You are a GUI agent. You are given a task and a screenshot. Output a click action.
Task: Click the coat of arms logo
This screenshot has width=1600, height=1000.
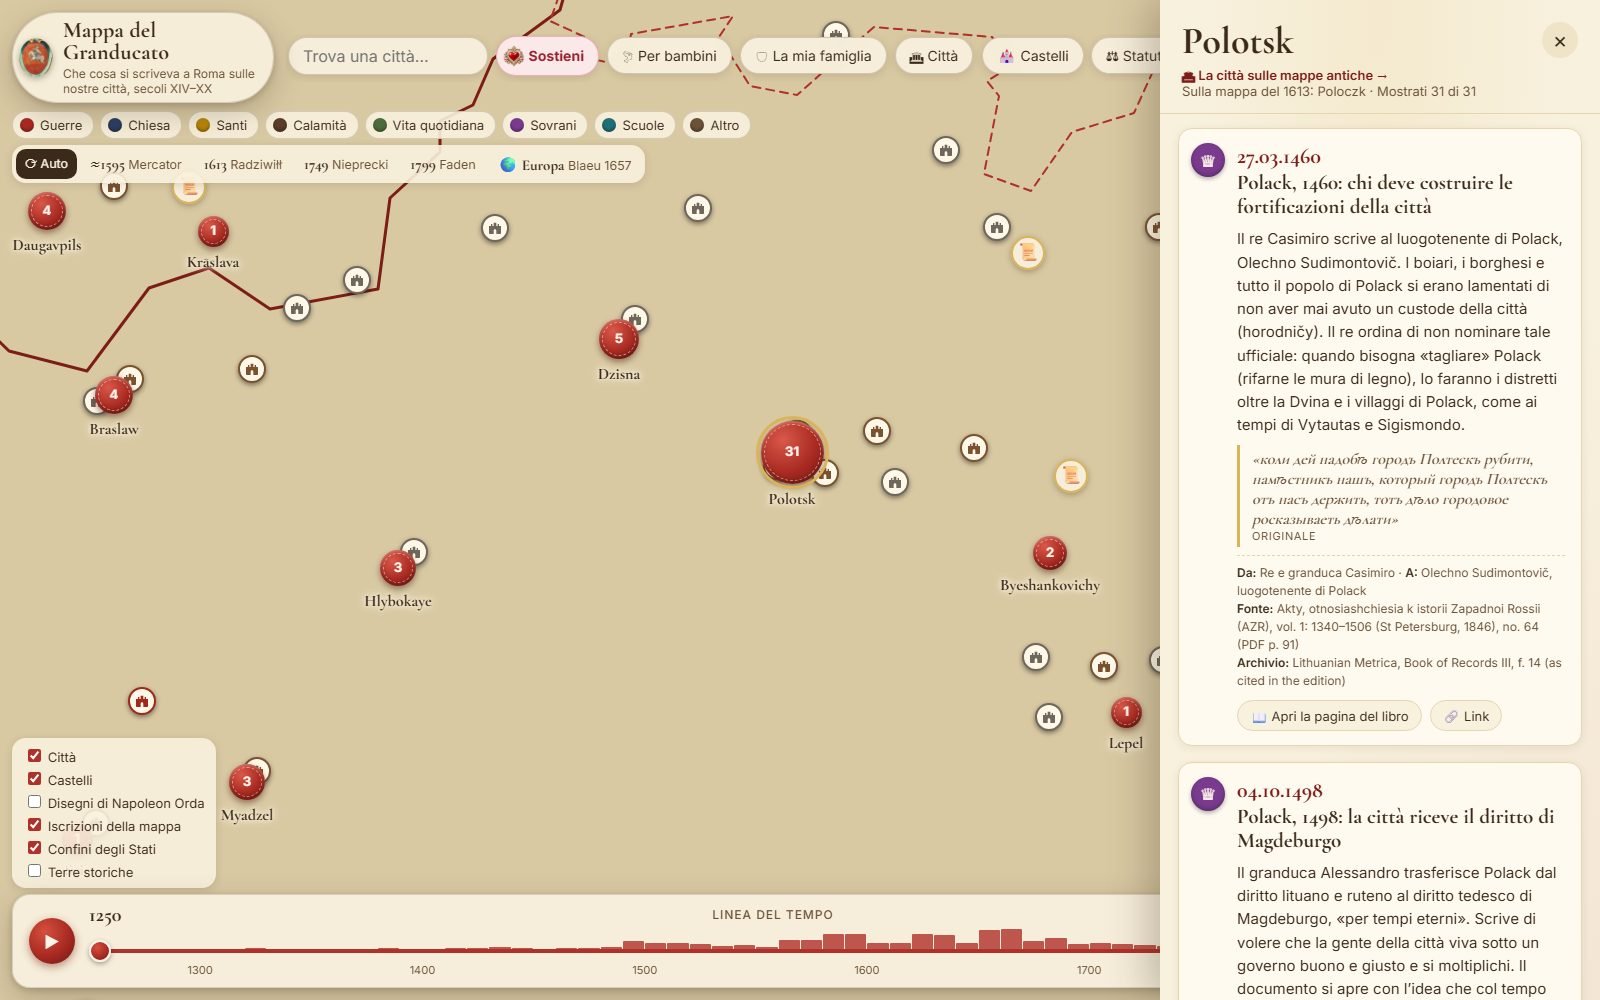click(37, 57)
